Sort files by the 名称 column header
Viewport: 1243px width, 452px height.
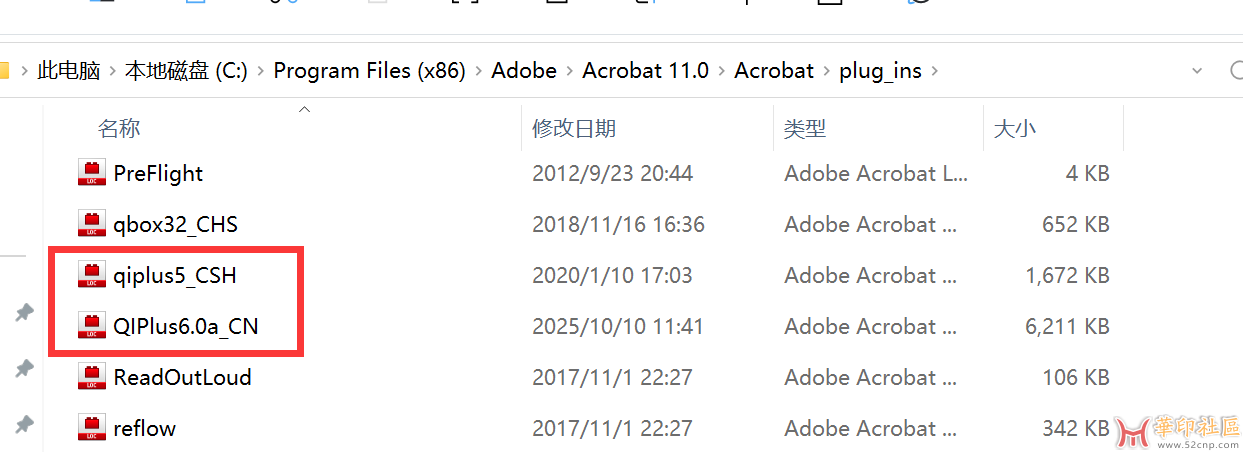pos(119,128)
